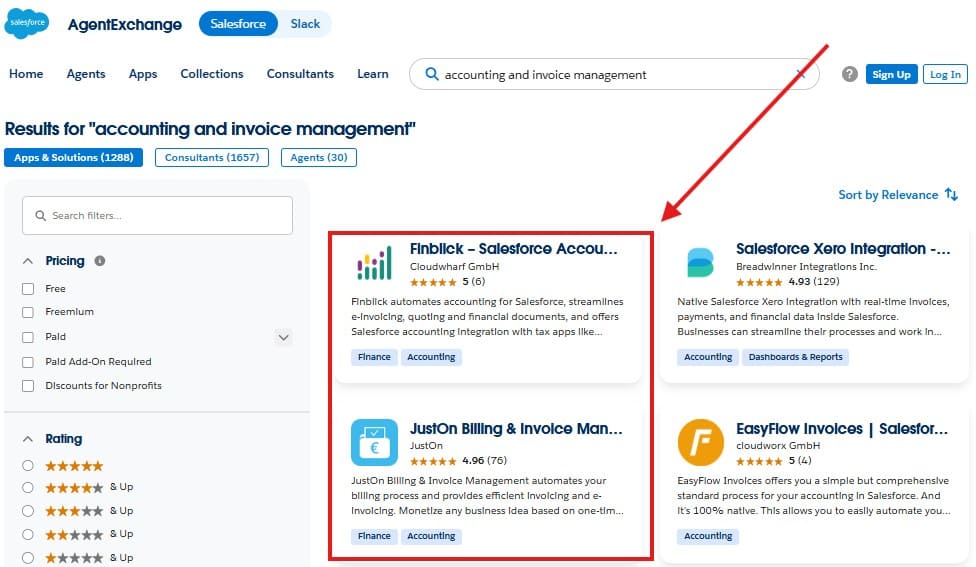
Task: Click Dashboards & Reports tag on Xero card
Action: (795, 357)
